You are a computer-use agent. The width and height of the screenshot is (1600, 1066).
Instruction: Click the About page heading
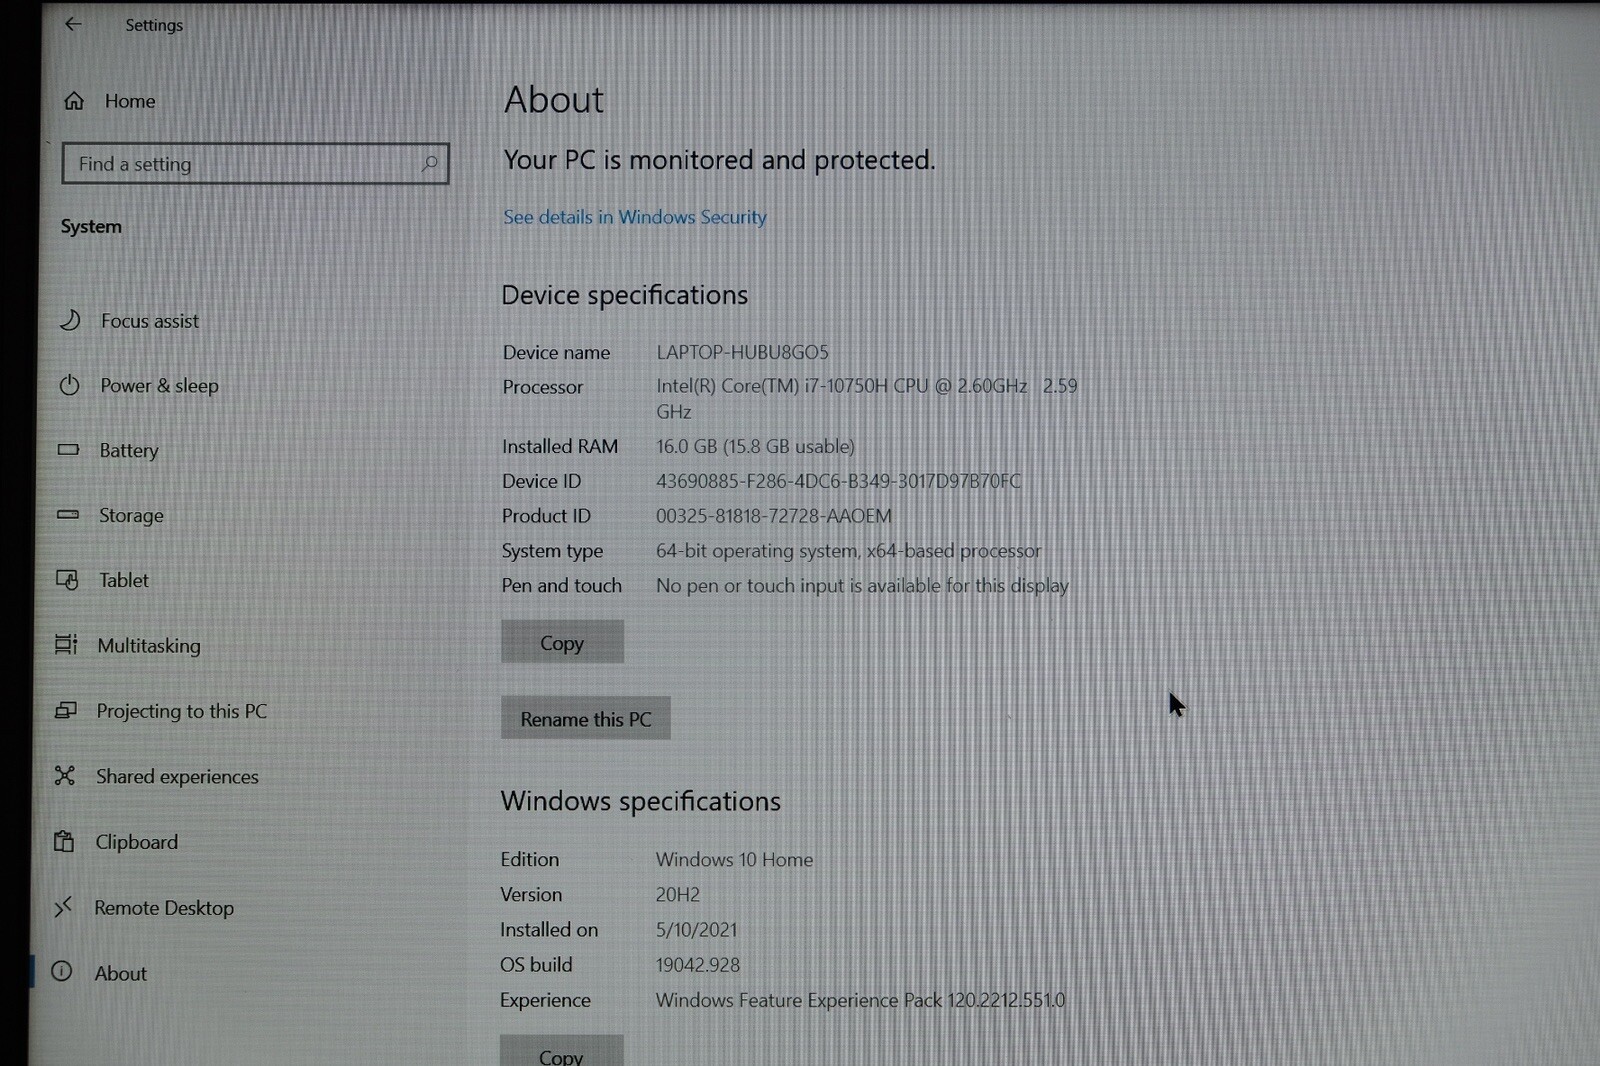(x=554, y=100)
